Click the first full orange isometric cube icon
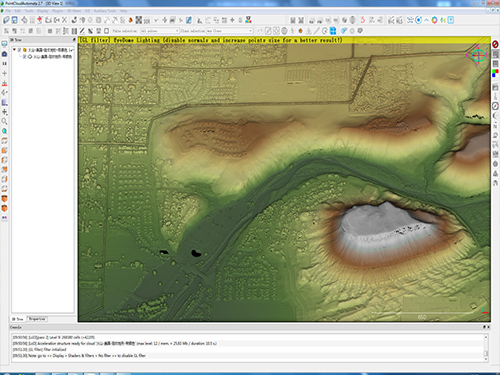This screenshot has width=500, height=375. click(x=4, y=199)
